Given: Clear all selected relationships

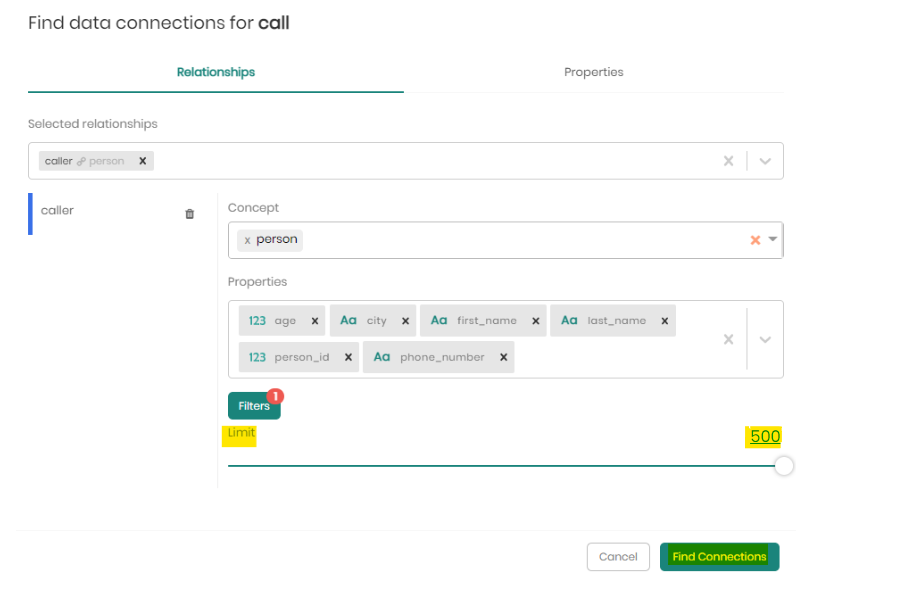Looking at the screenshot, I should [x=728, y=161].
